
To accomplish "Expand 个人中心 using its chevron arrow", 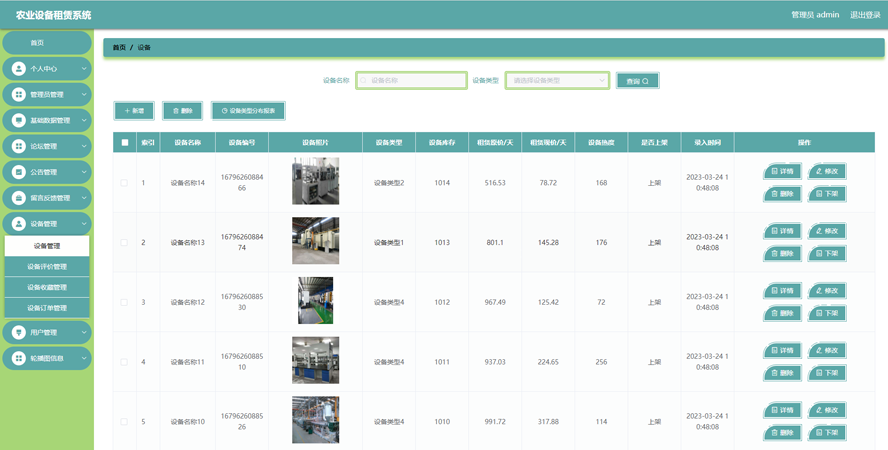I will (x=84, y=68).
